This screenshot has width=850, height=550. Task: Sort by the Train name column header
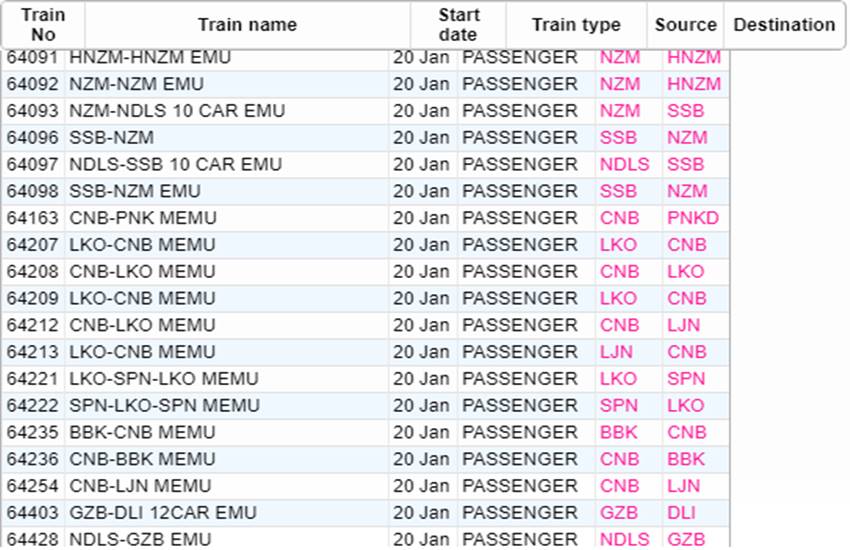(247, 25)
